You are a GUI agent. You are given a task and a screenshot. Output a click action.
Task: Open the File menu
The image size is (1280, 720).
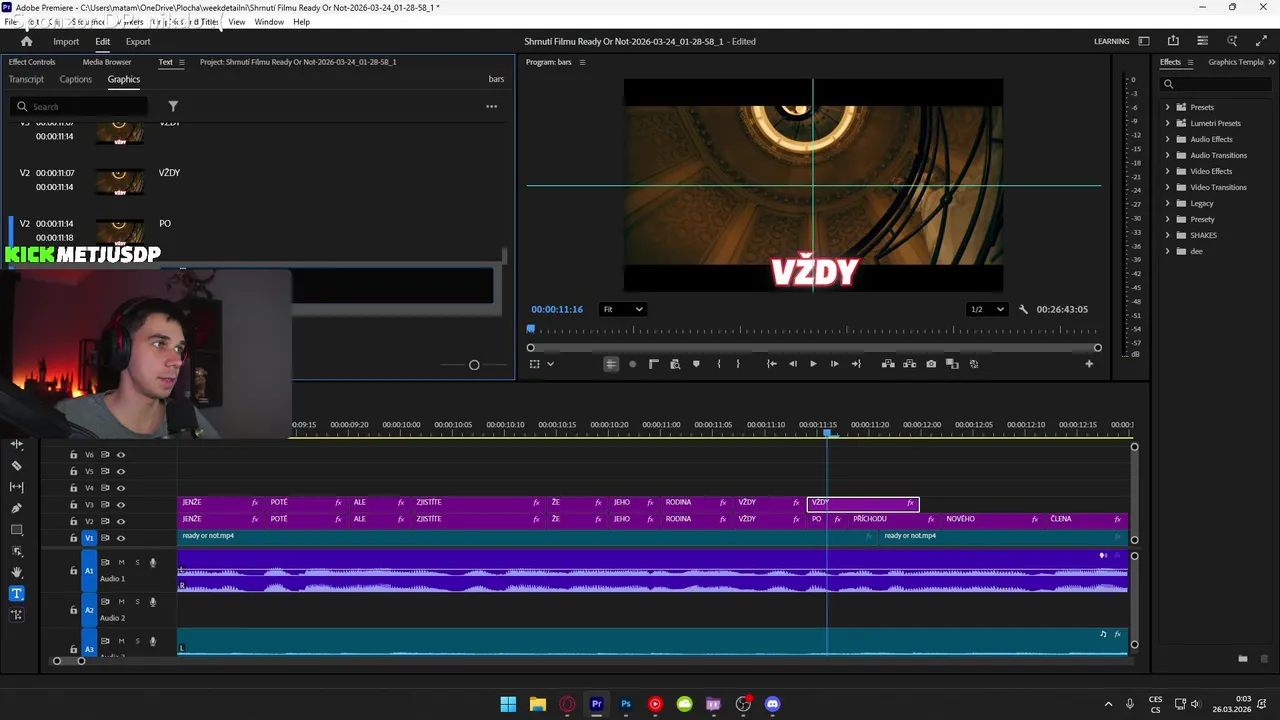9,22
